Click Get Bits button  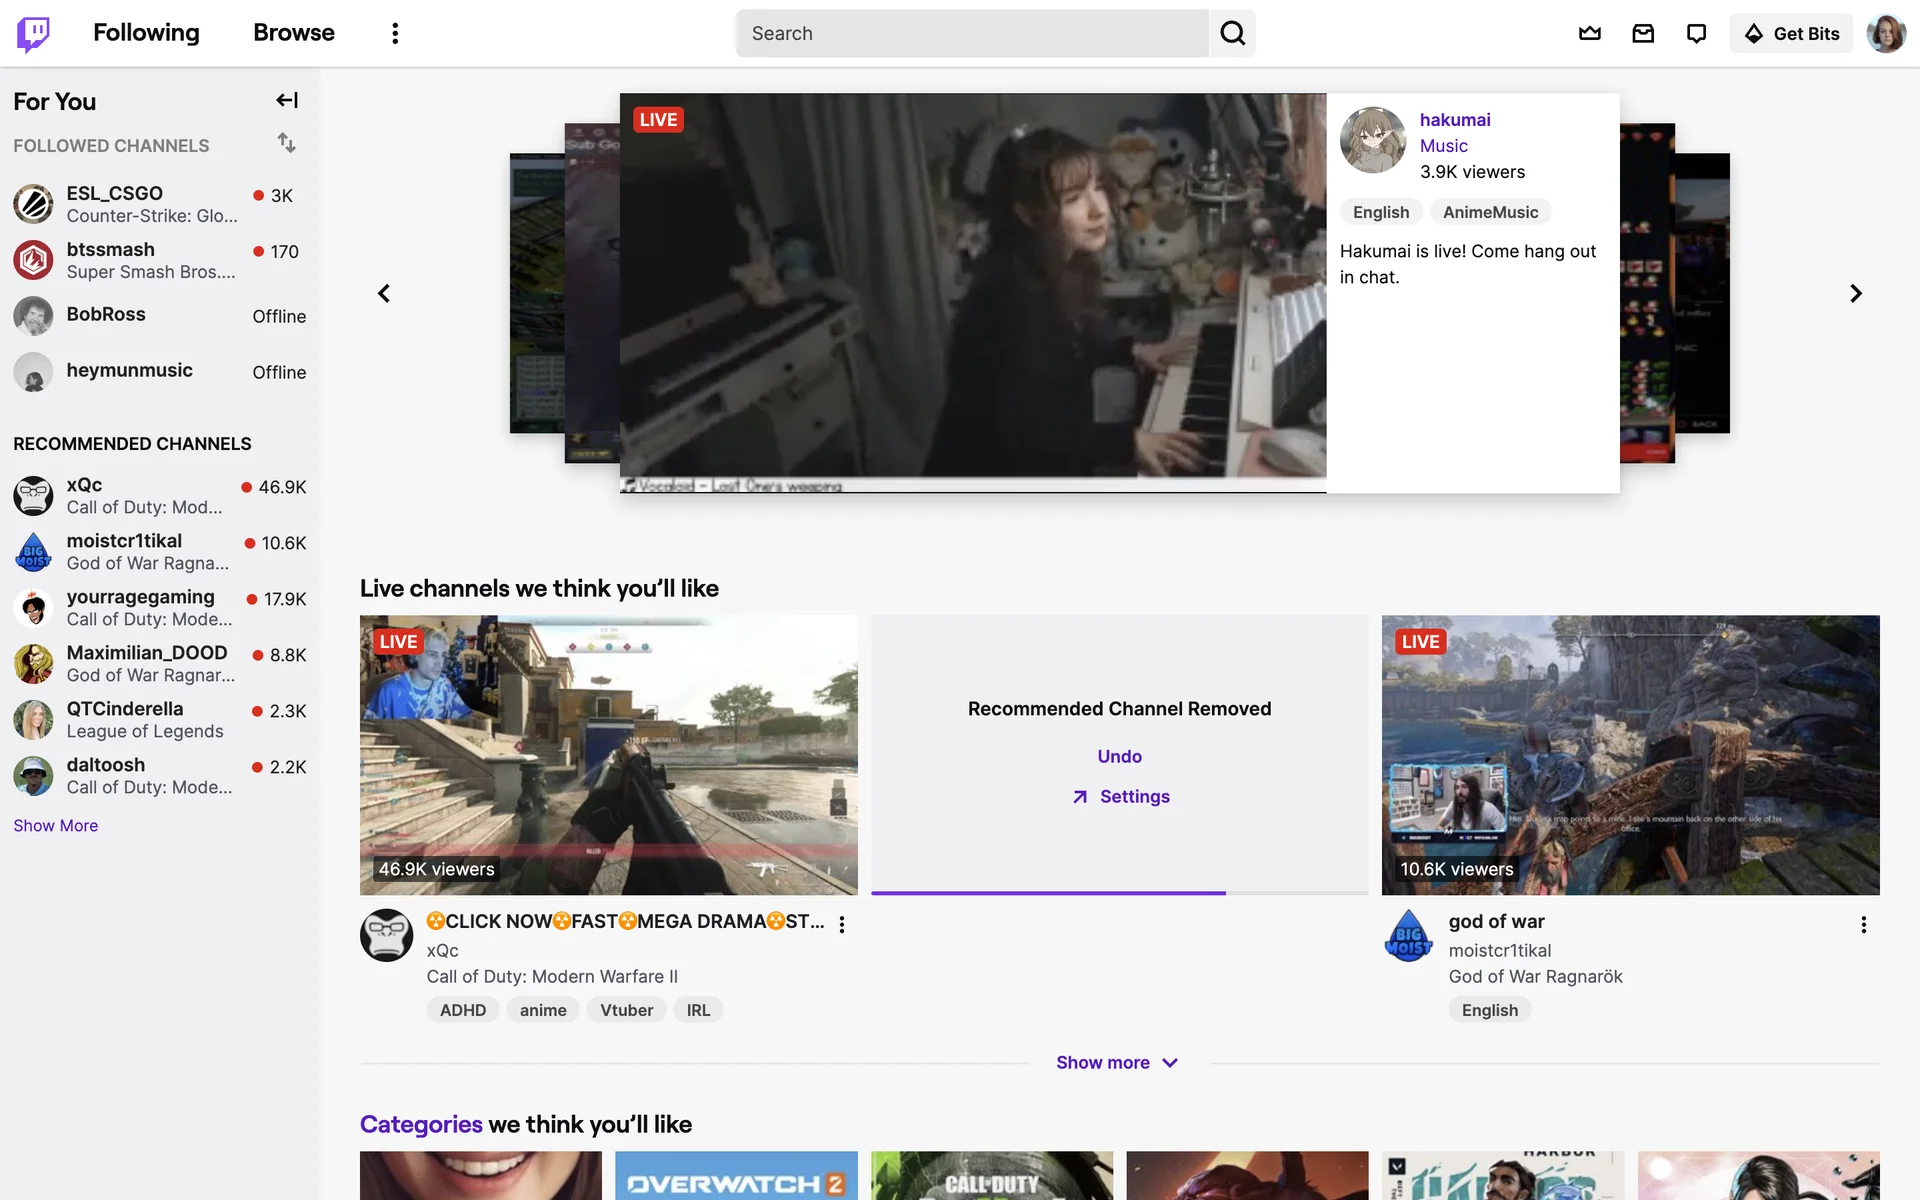pyautogui.click(x=1791, y=33)
